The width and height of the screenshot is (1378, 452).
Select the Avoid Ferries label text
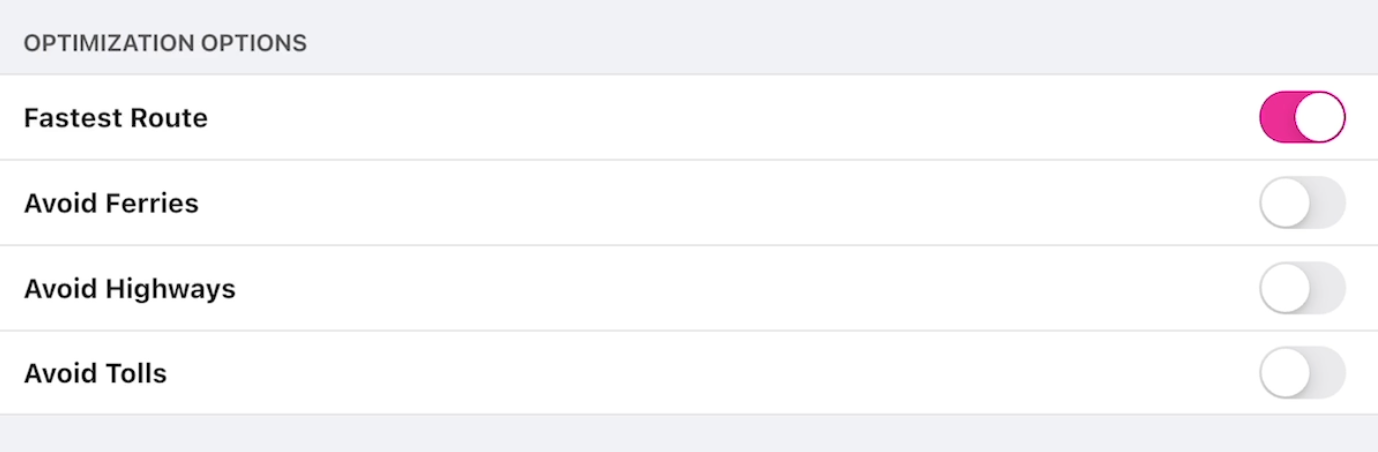tap(111, 203)
